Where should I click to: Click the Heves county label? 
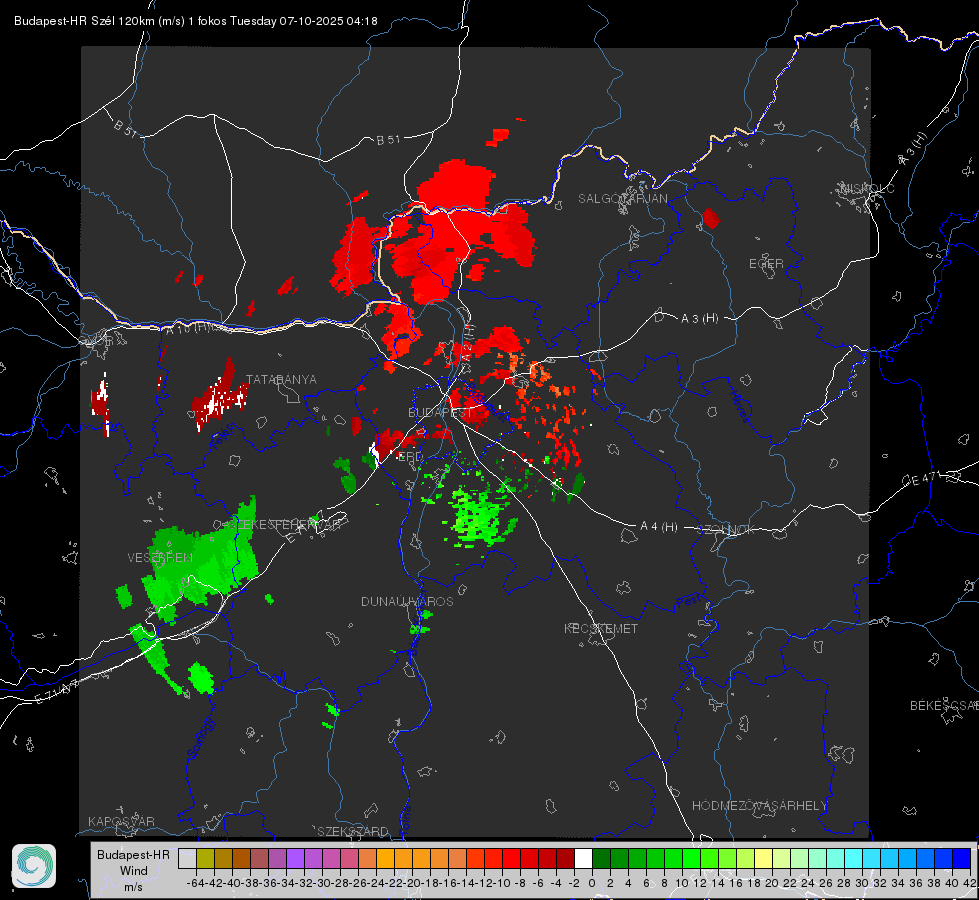[739, 405]
